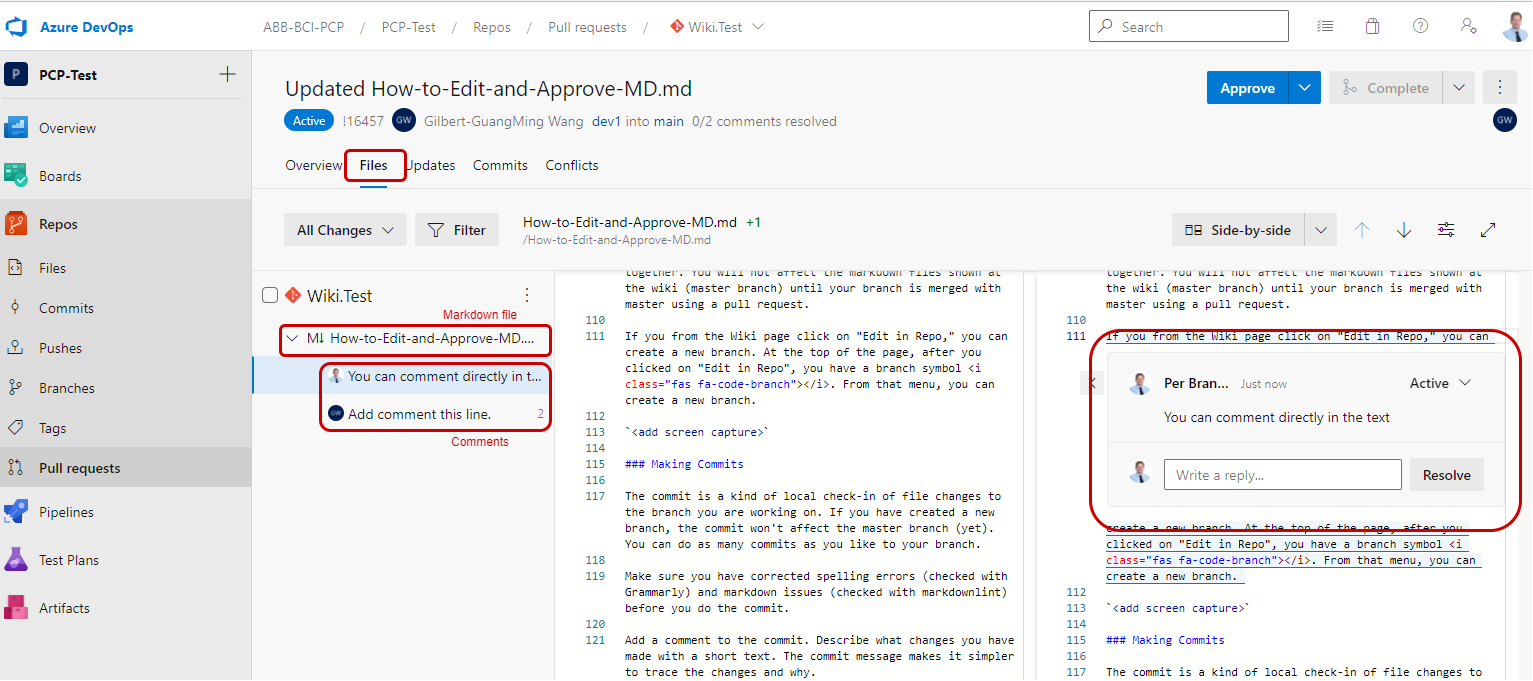This screenshot has width=1533, height=681.
Task: Open PCP-Test project home in sidebar
Action: (x=68, y=75)
